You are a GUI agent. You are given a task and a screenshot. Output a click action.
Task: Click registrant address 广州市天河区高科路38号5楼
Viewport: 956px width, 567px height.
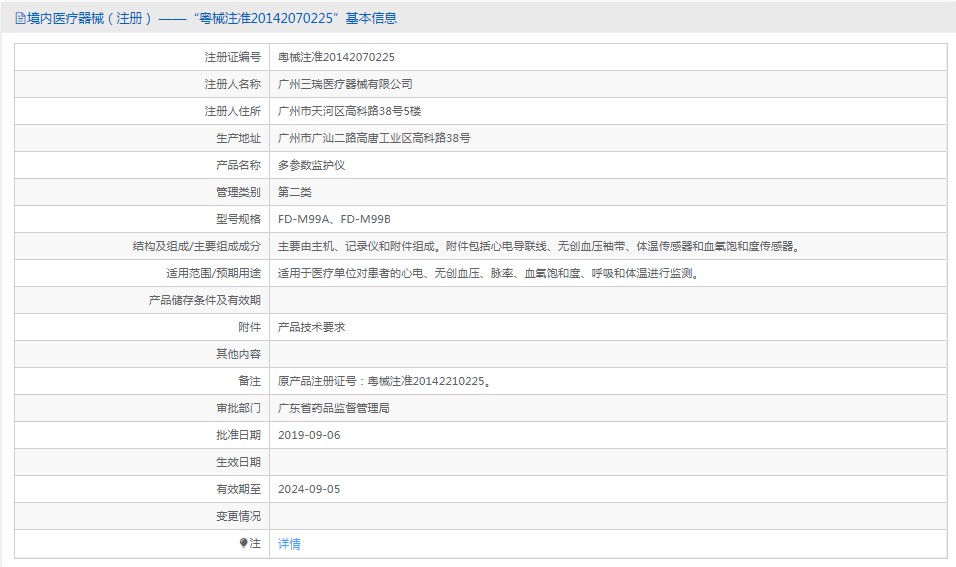pyautogui.click(x=349, y=111)
